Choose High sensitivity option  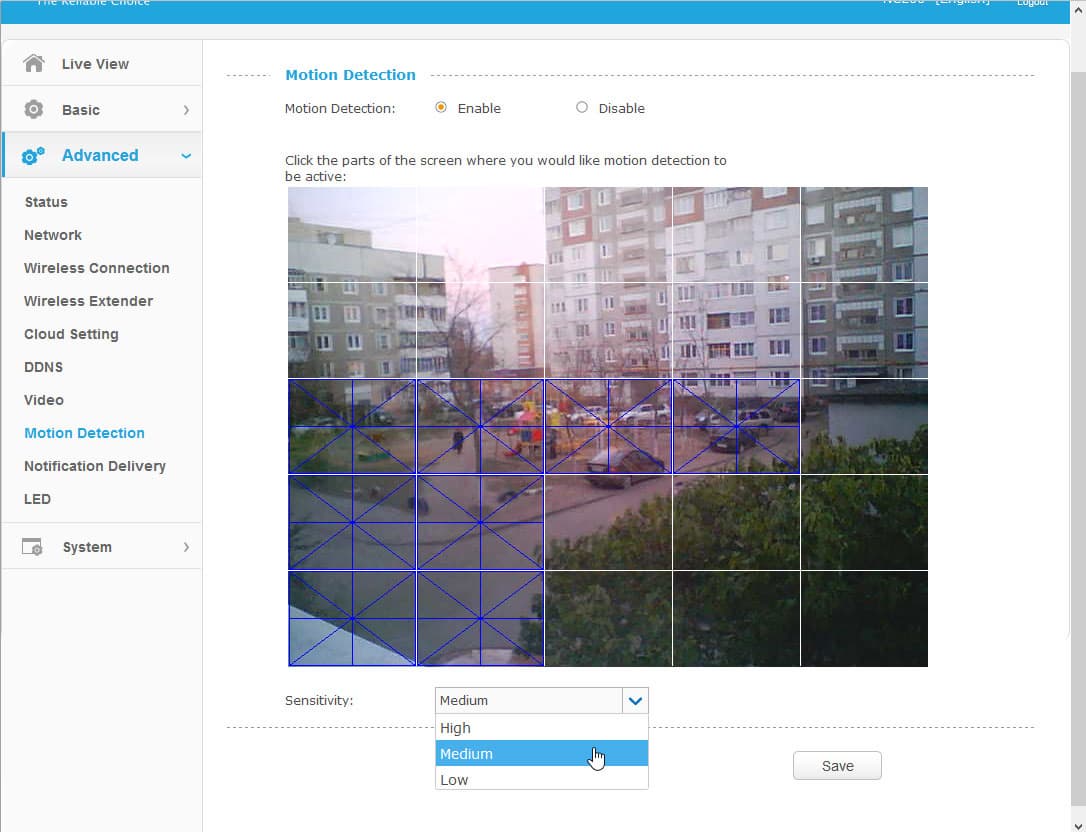pos(542,727)
